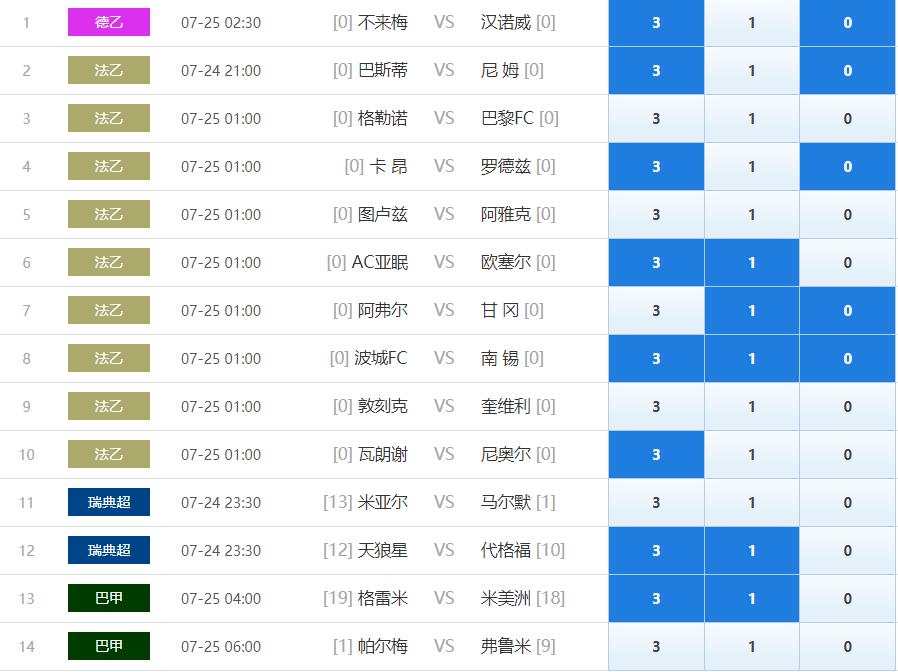The width and height of the screenshot is (898, 672).
Task: Toggle win (3) for 卡昂 vs 罗德兹
Action: click(656, 167)
